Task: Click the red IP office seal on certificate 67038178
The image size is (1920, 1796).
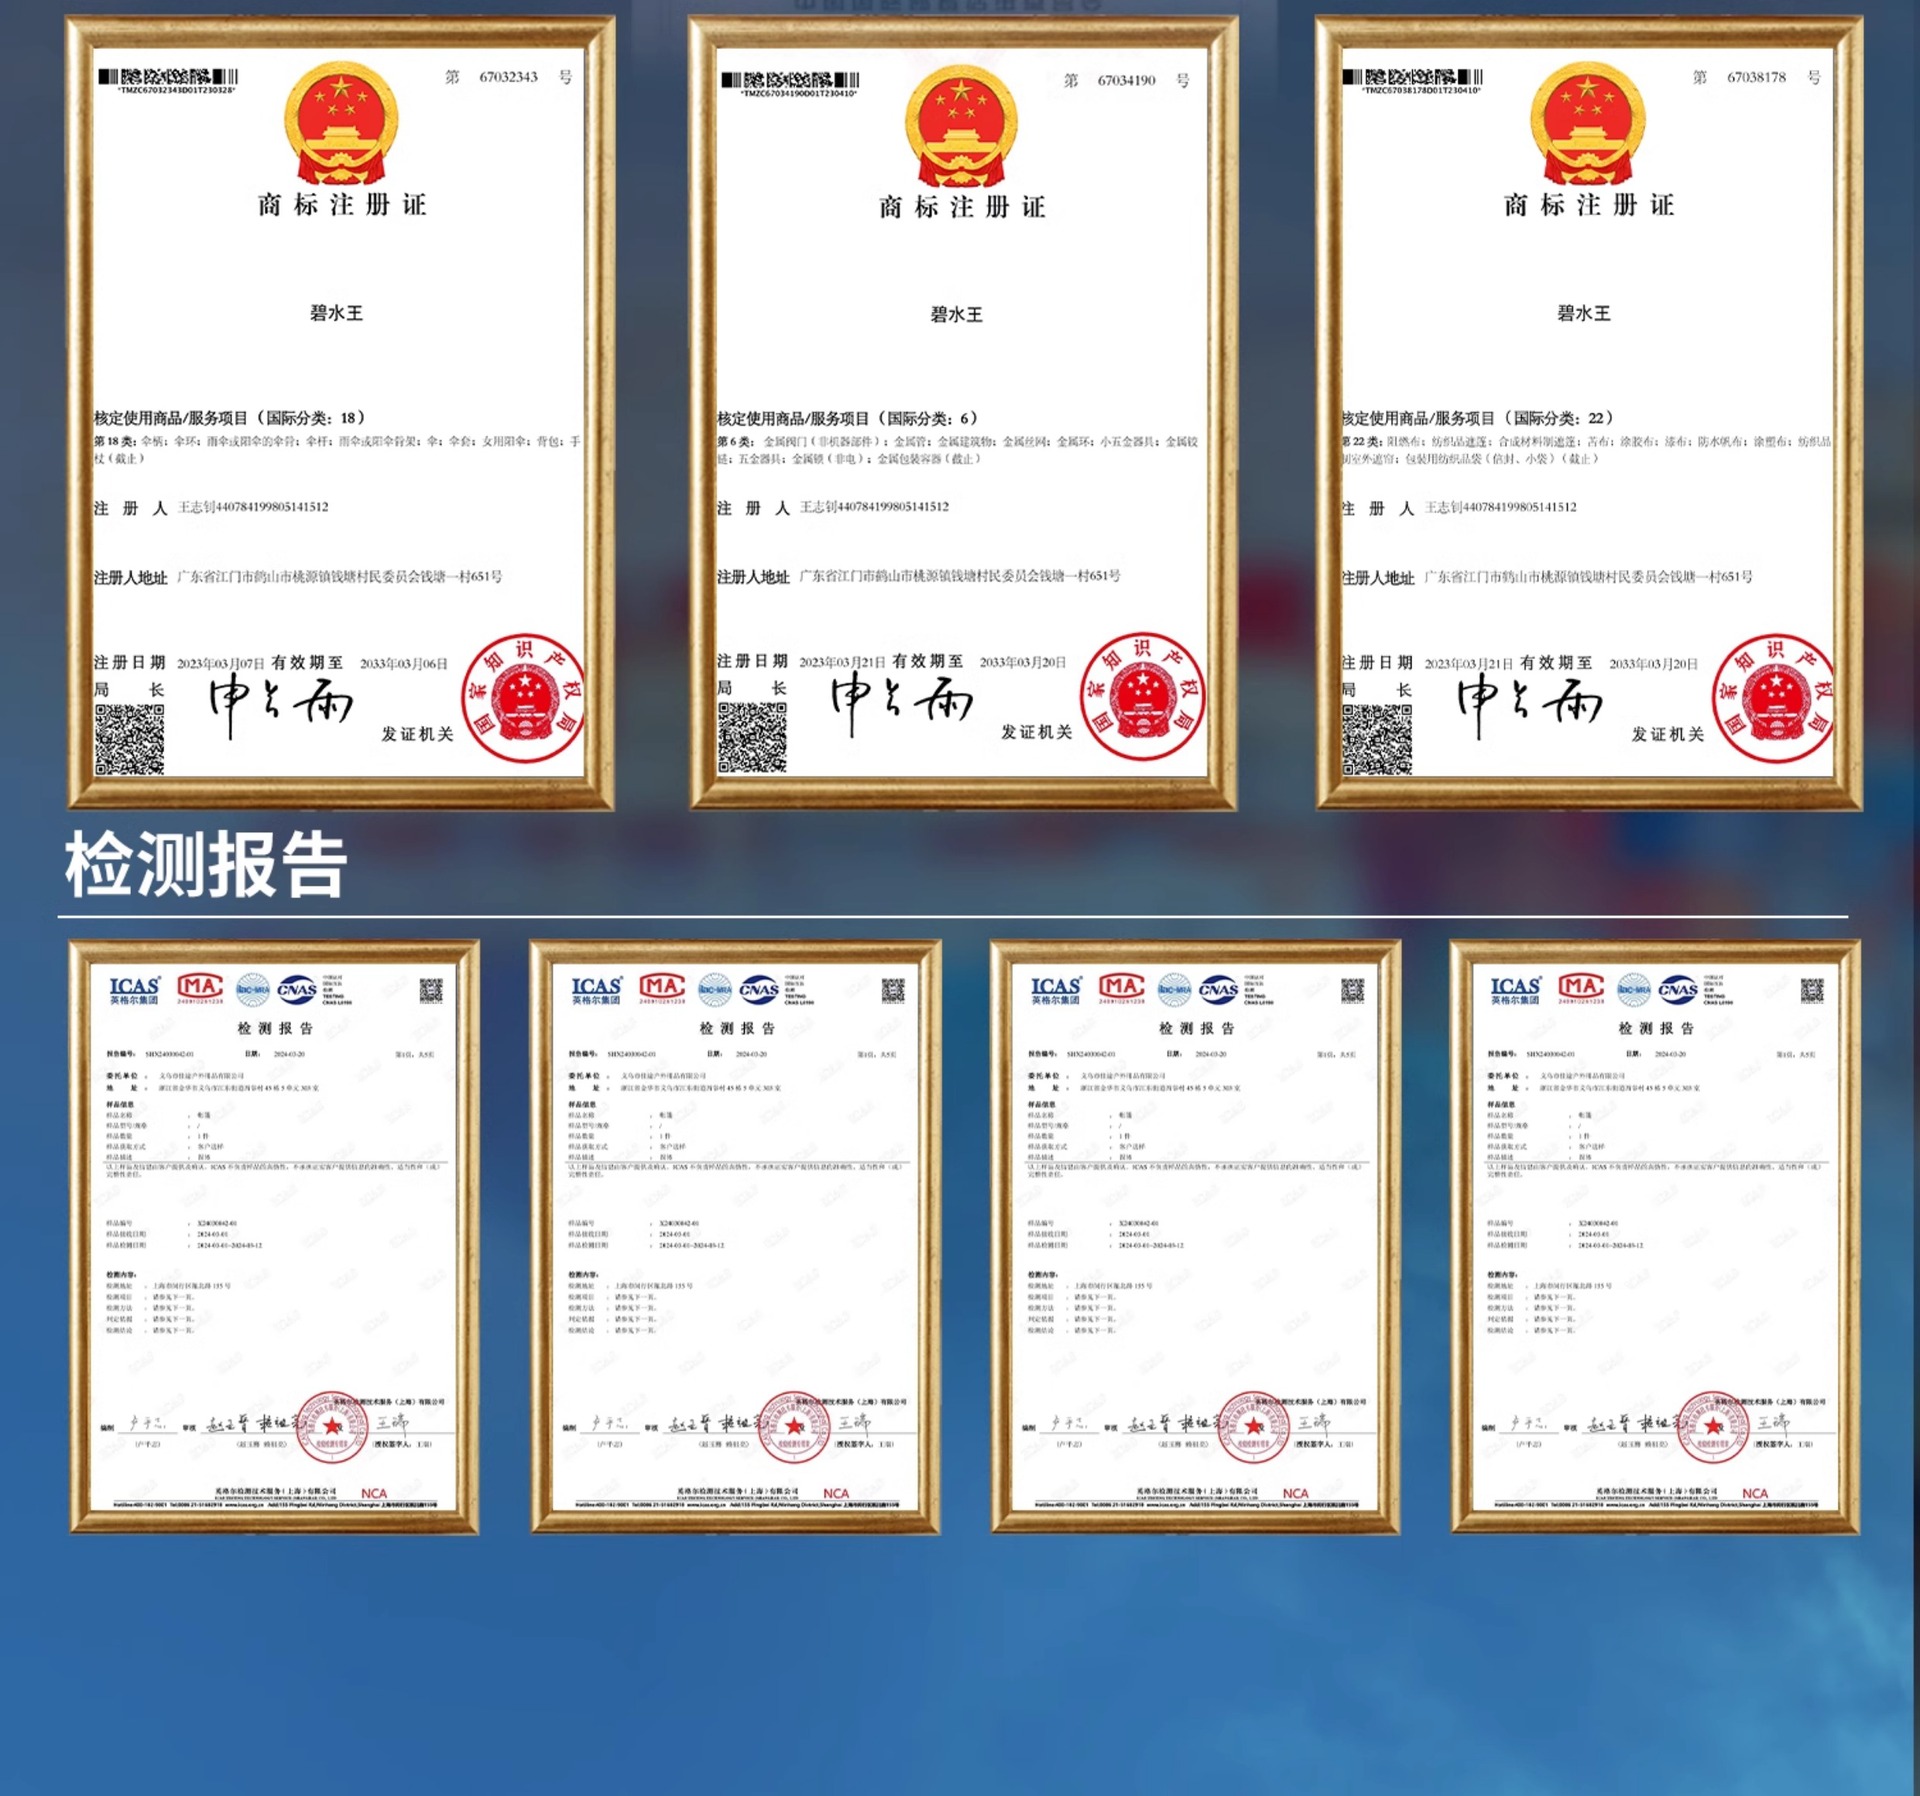Action: tap(1773, 697)
